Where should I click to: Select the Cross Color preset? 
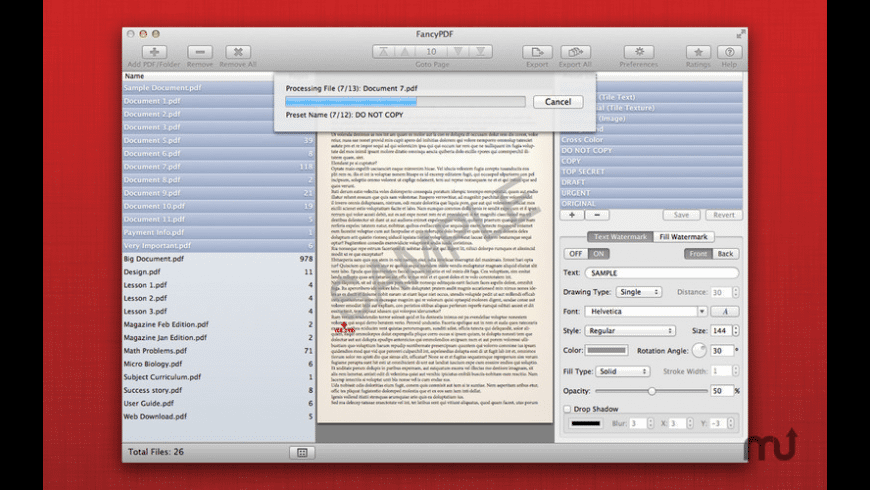[x=651, y=140]
